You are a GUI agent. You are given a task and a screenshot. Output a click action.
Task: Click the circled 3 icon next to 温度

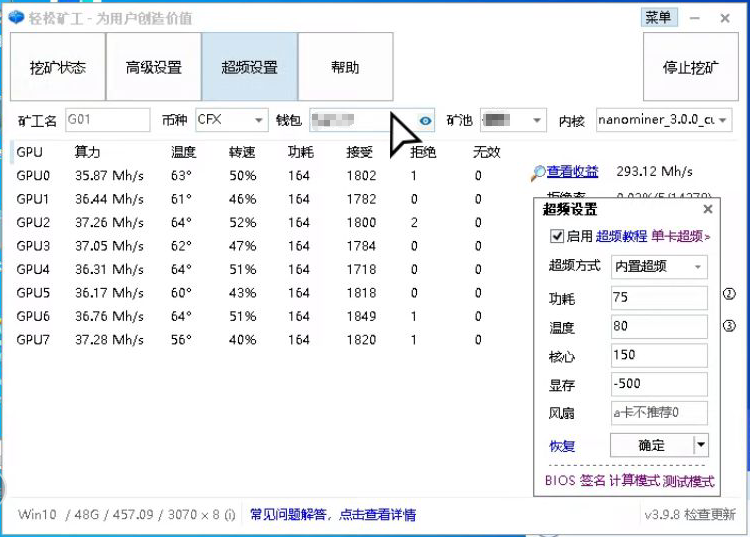coord(729,325)
